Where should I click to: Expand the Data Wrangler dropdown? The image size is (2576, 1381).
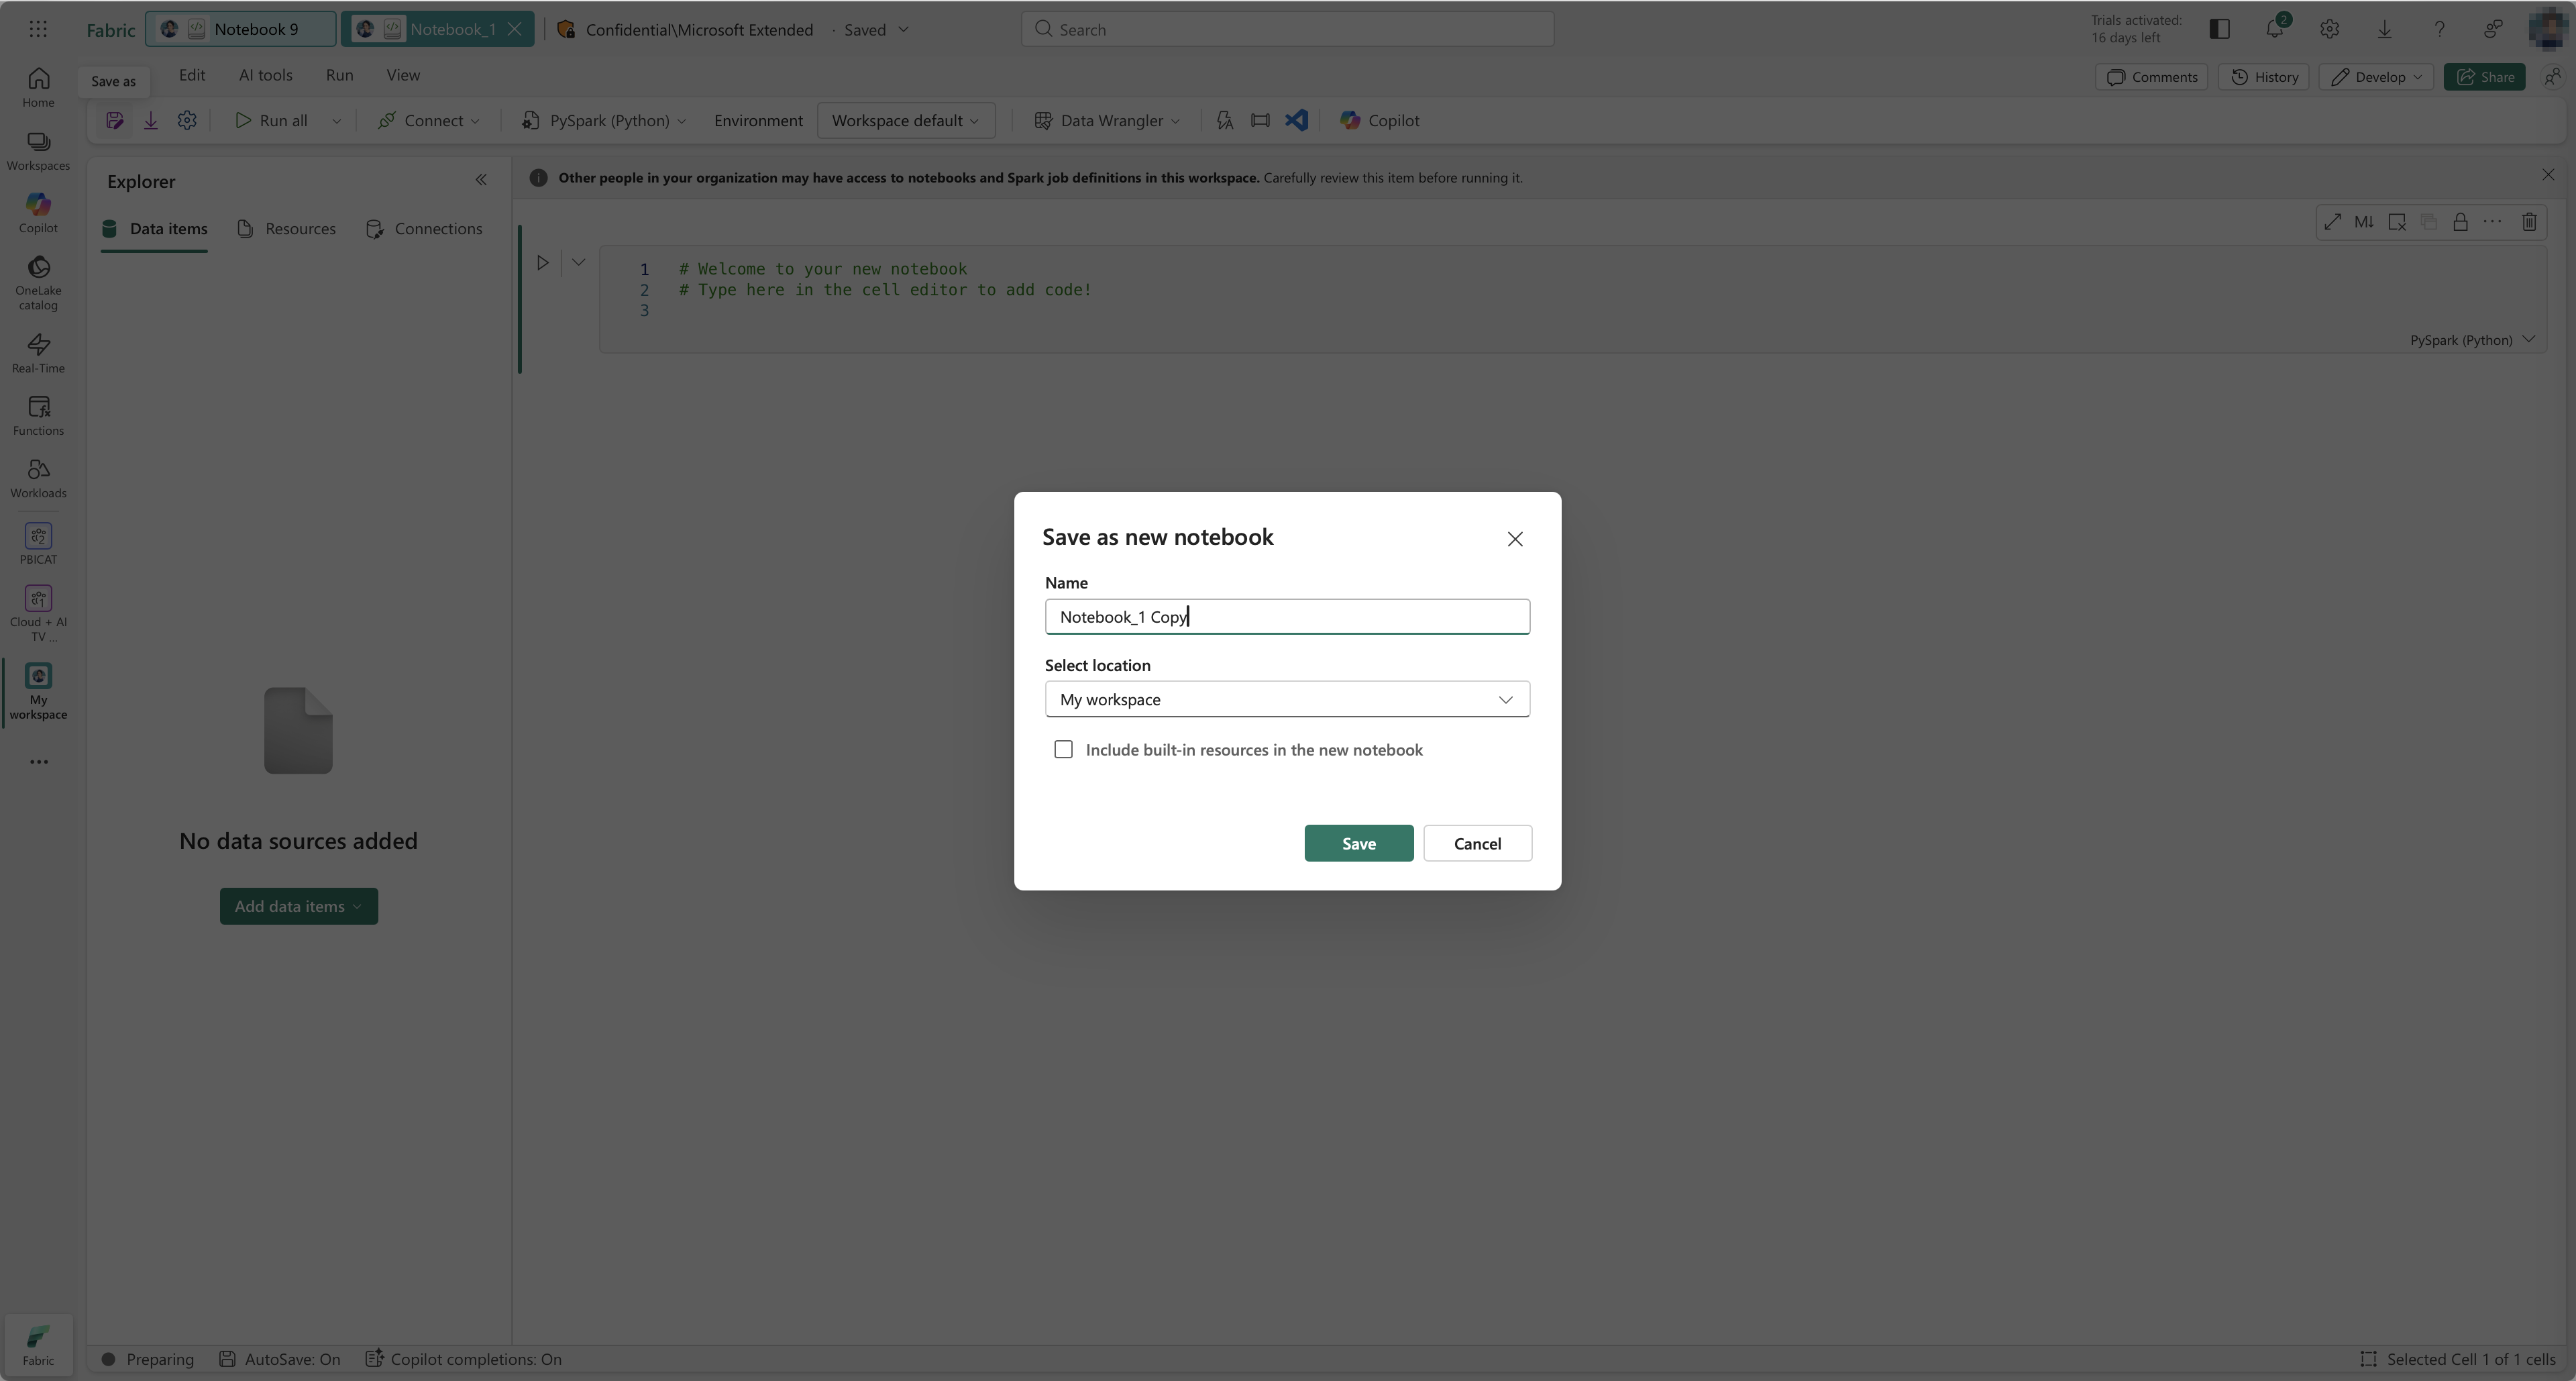(x=1176, y=121)
